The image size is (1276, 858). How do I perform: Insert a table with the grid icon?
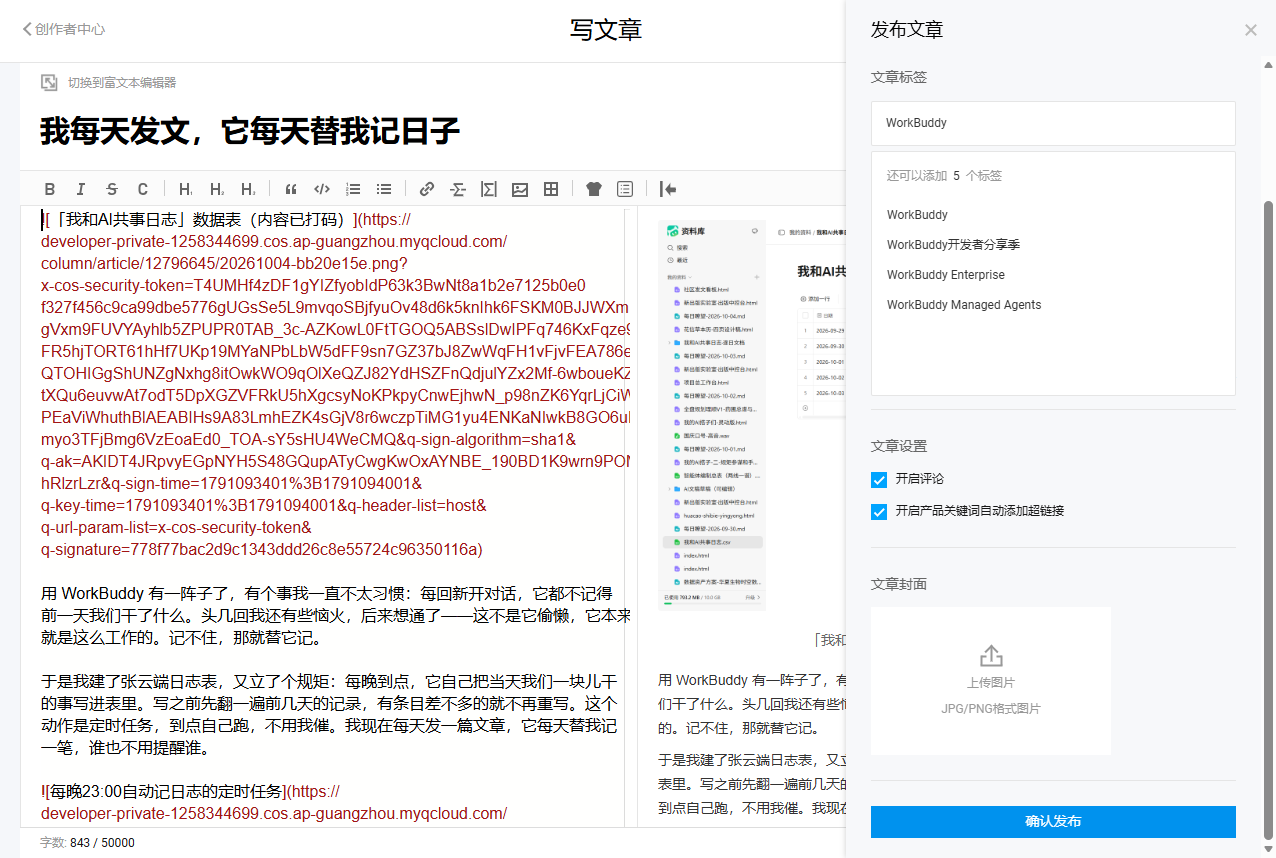click(x=551, y=189)
